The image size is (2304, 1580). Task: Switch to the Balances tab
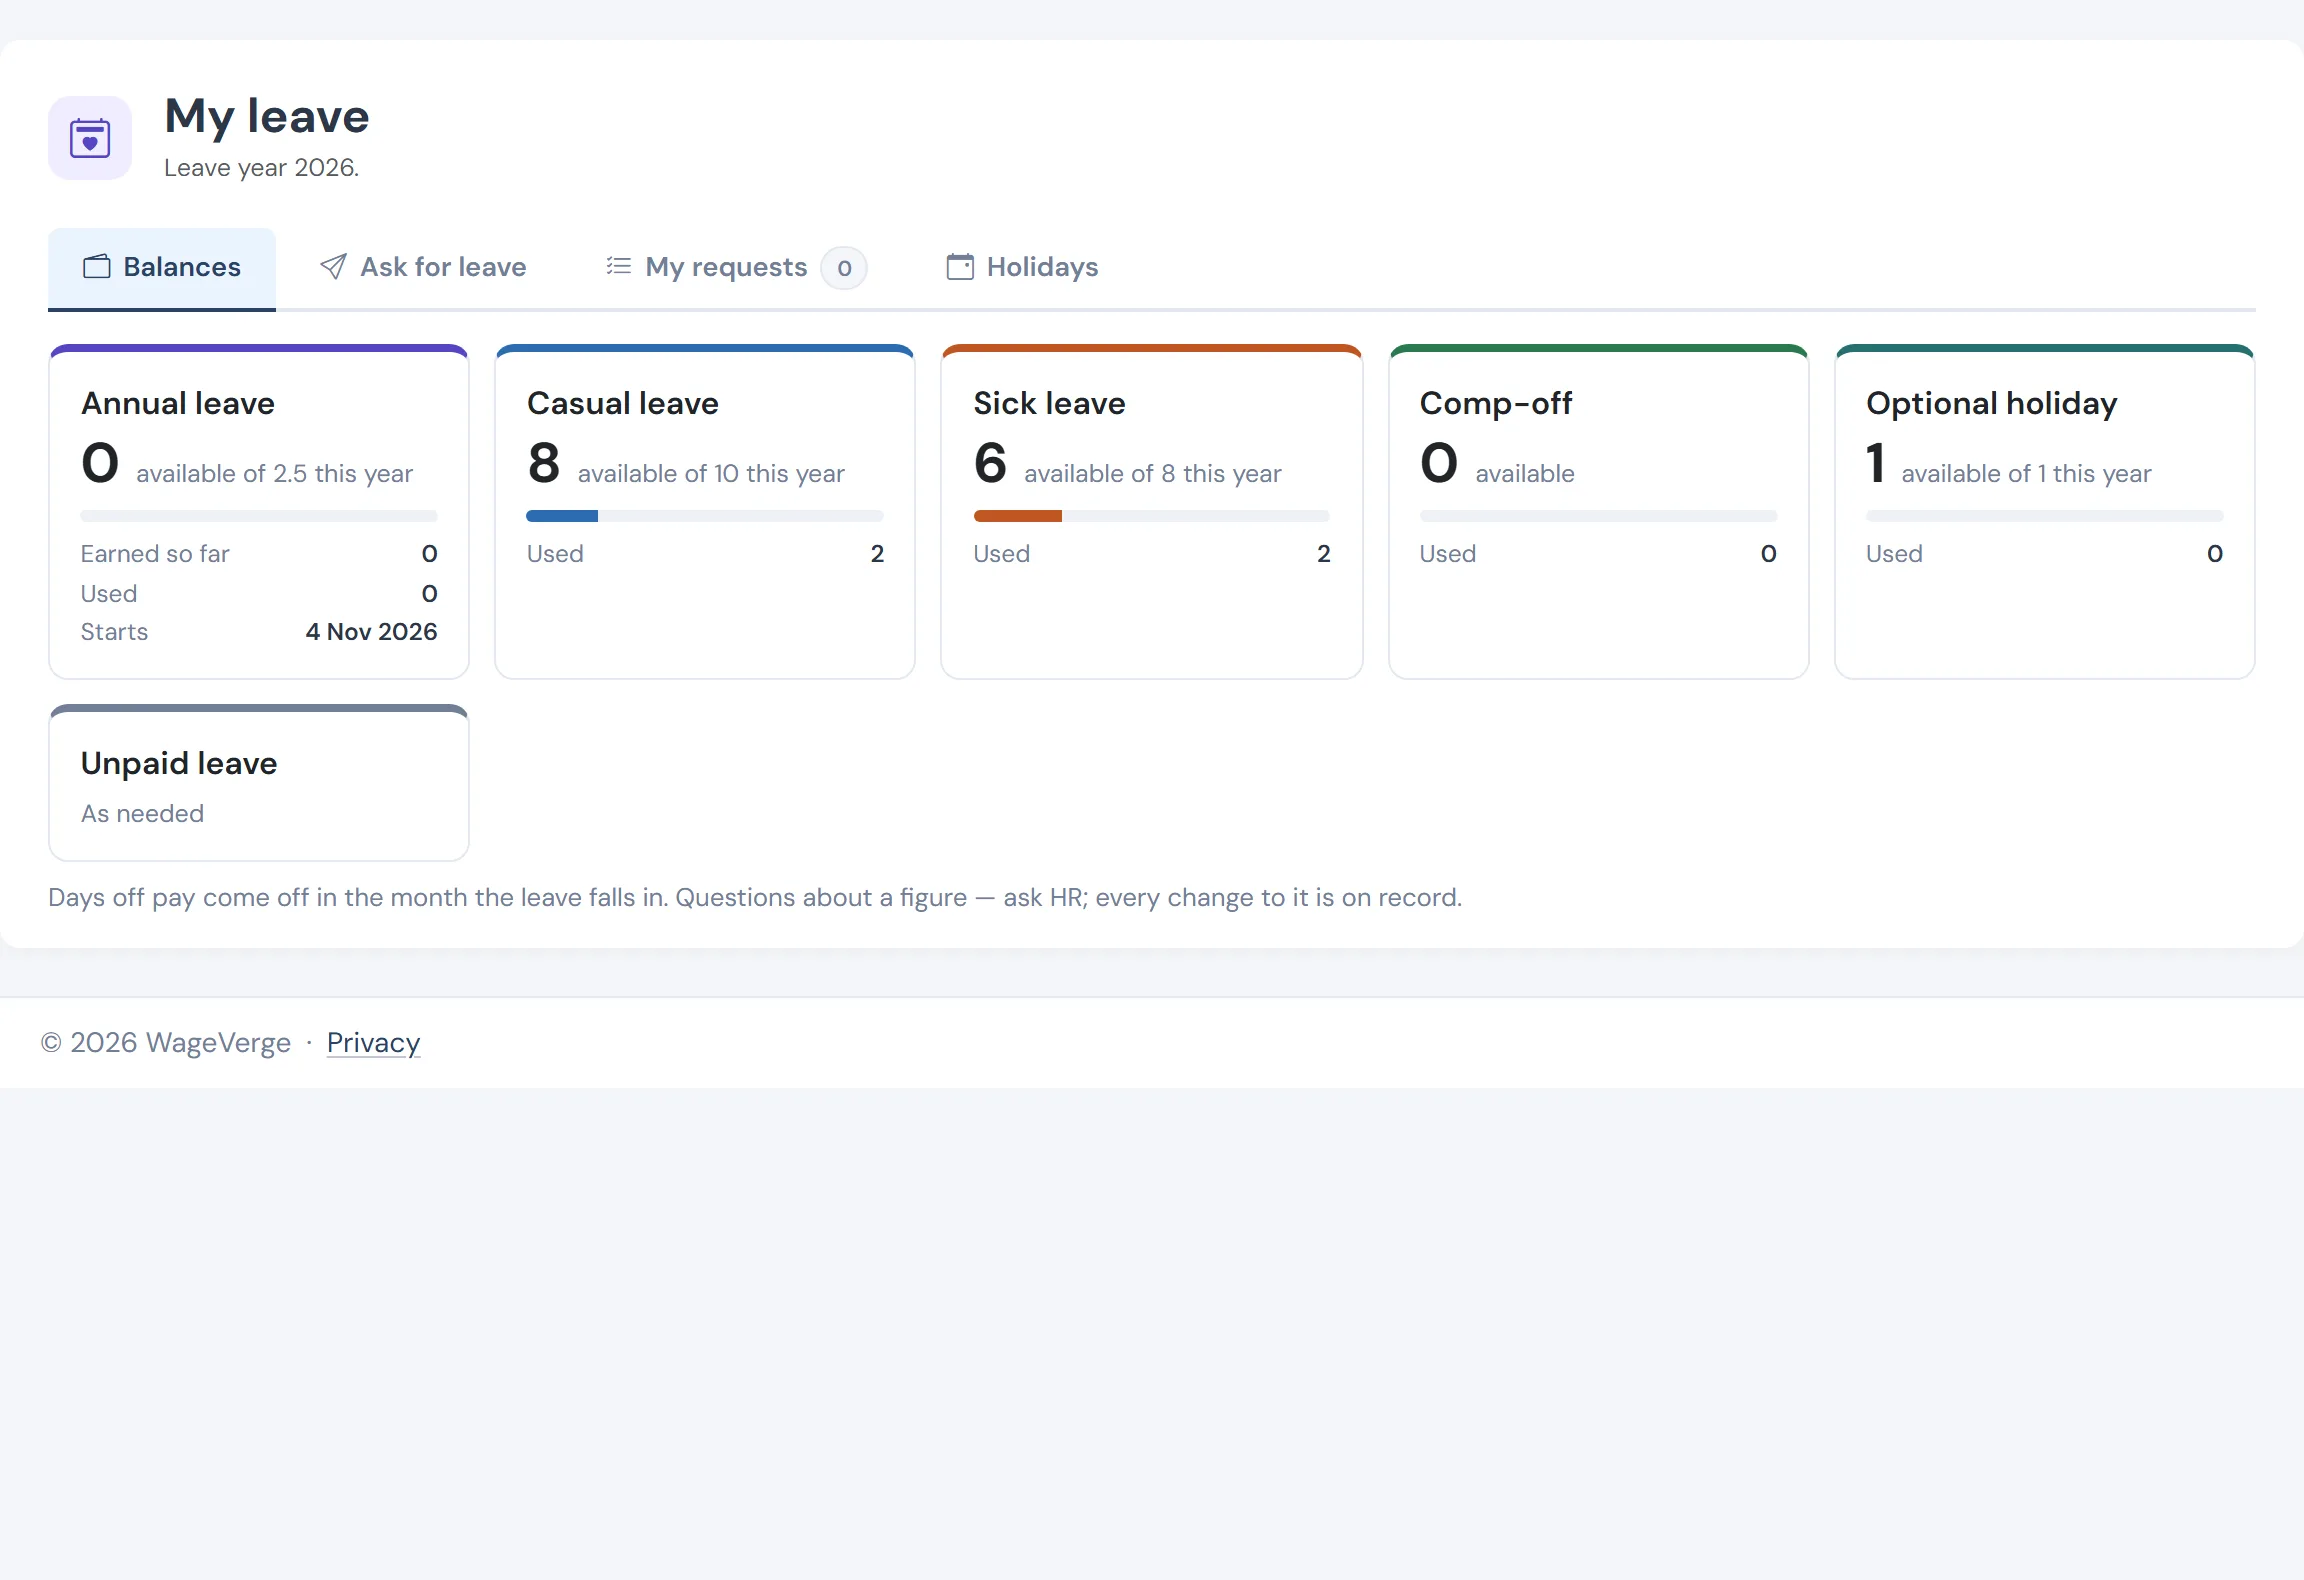(x=162, y=268)
